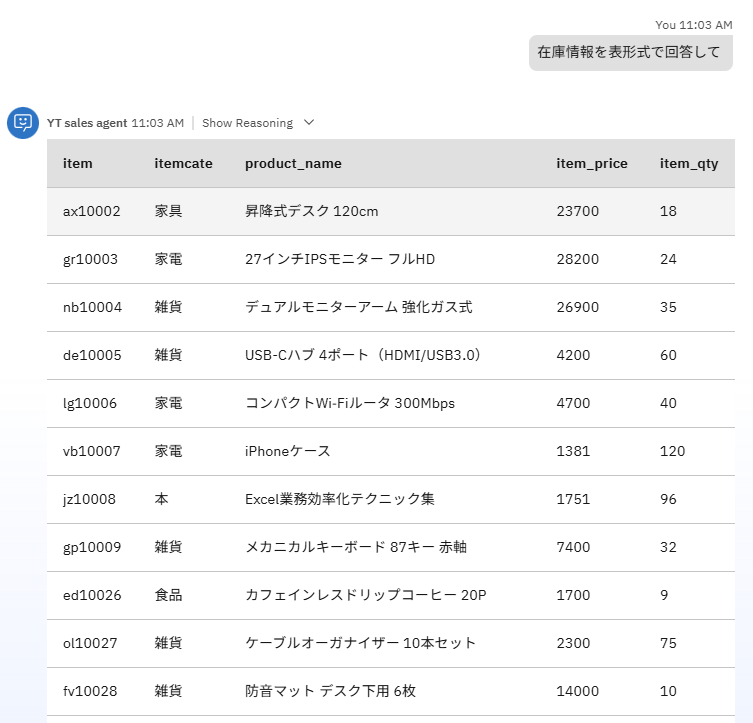Screen dimensions: 753x723
Task: Click the user message bubble 在庫情報を表形式で回答して
Action: 629,53
